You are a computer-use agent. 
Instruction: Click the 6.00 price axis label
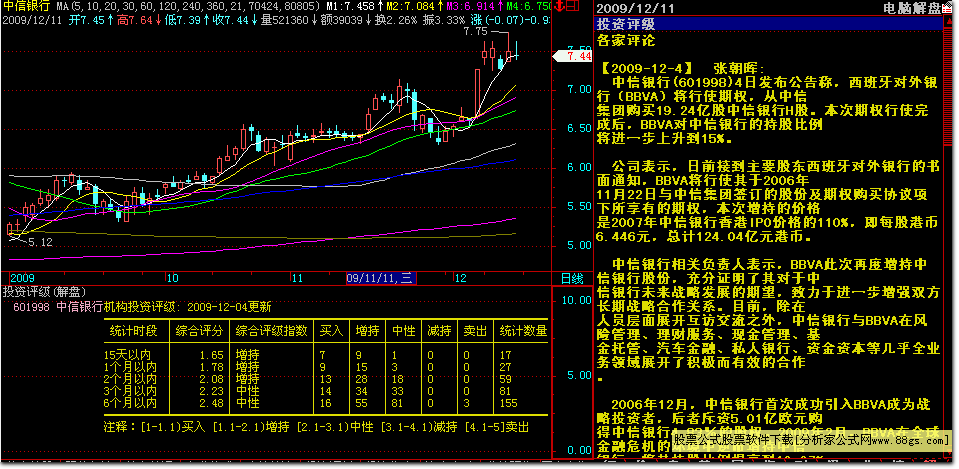pos(579,168)
